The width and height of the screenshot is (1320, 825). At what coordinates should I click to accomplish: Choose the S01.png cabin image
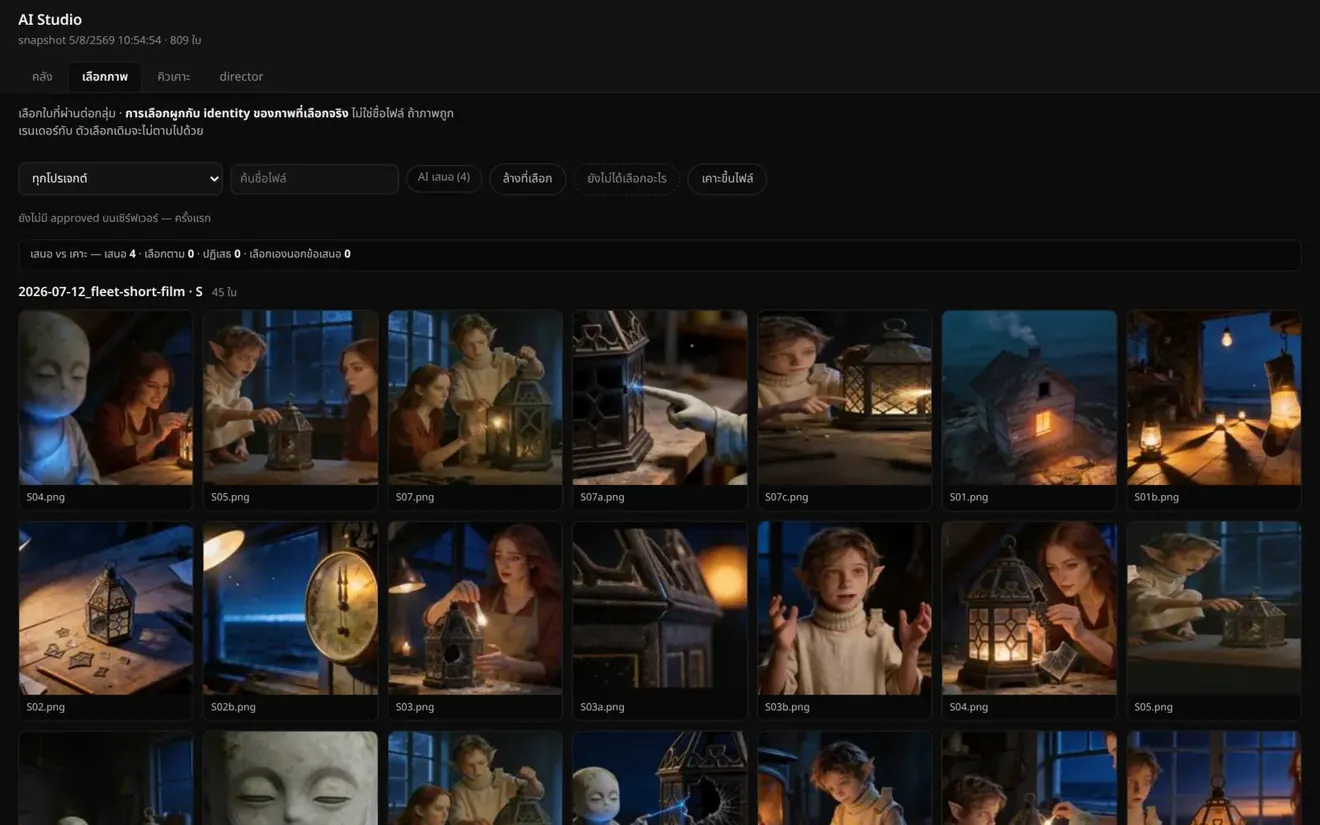[x=1029, y=410]
